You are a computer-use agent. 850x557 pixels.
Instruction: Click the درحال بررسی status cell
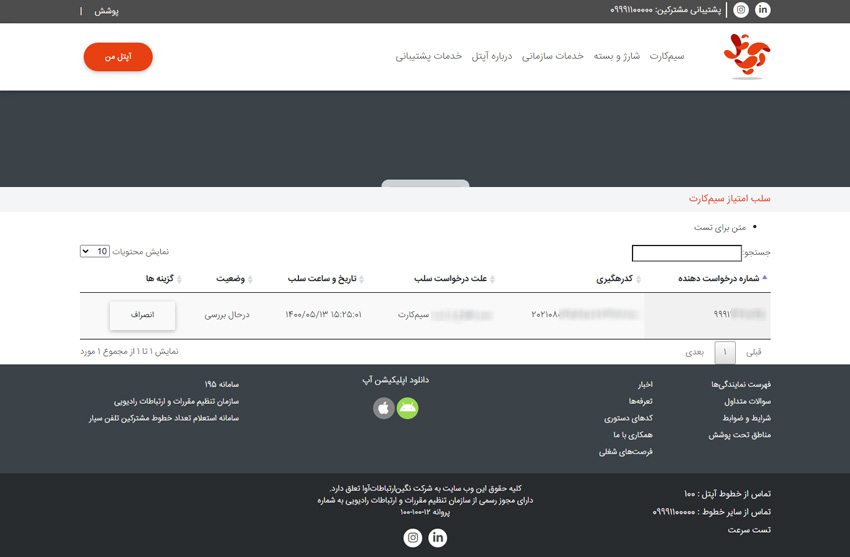(x=227, y=315)
